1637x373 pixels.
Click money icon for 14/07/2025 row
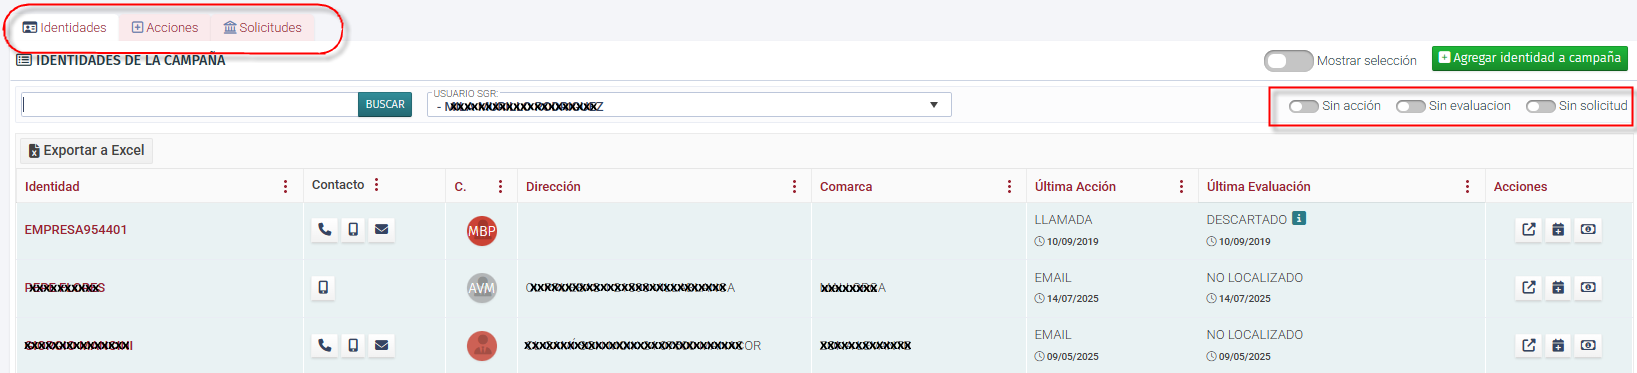[1588, 287]
